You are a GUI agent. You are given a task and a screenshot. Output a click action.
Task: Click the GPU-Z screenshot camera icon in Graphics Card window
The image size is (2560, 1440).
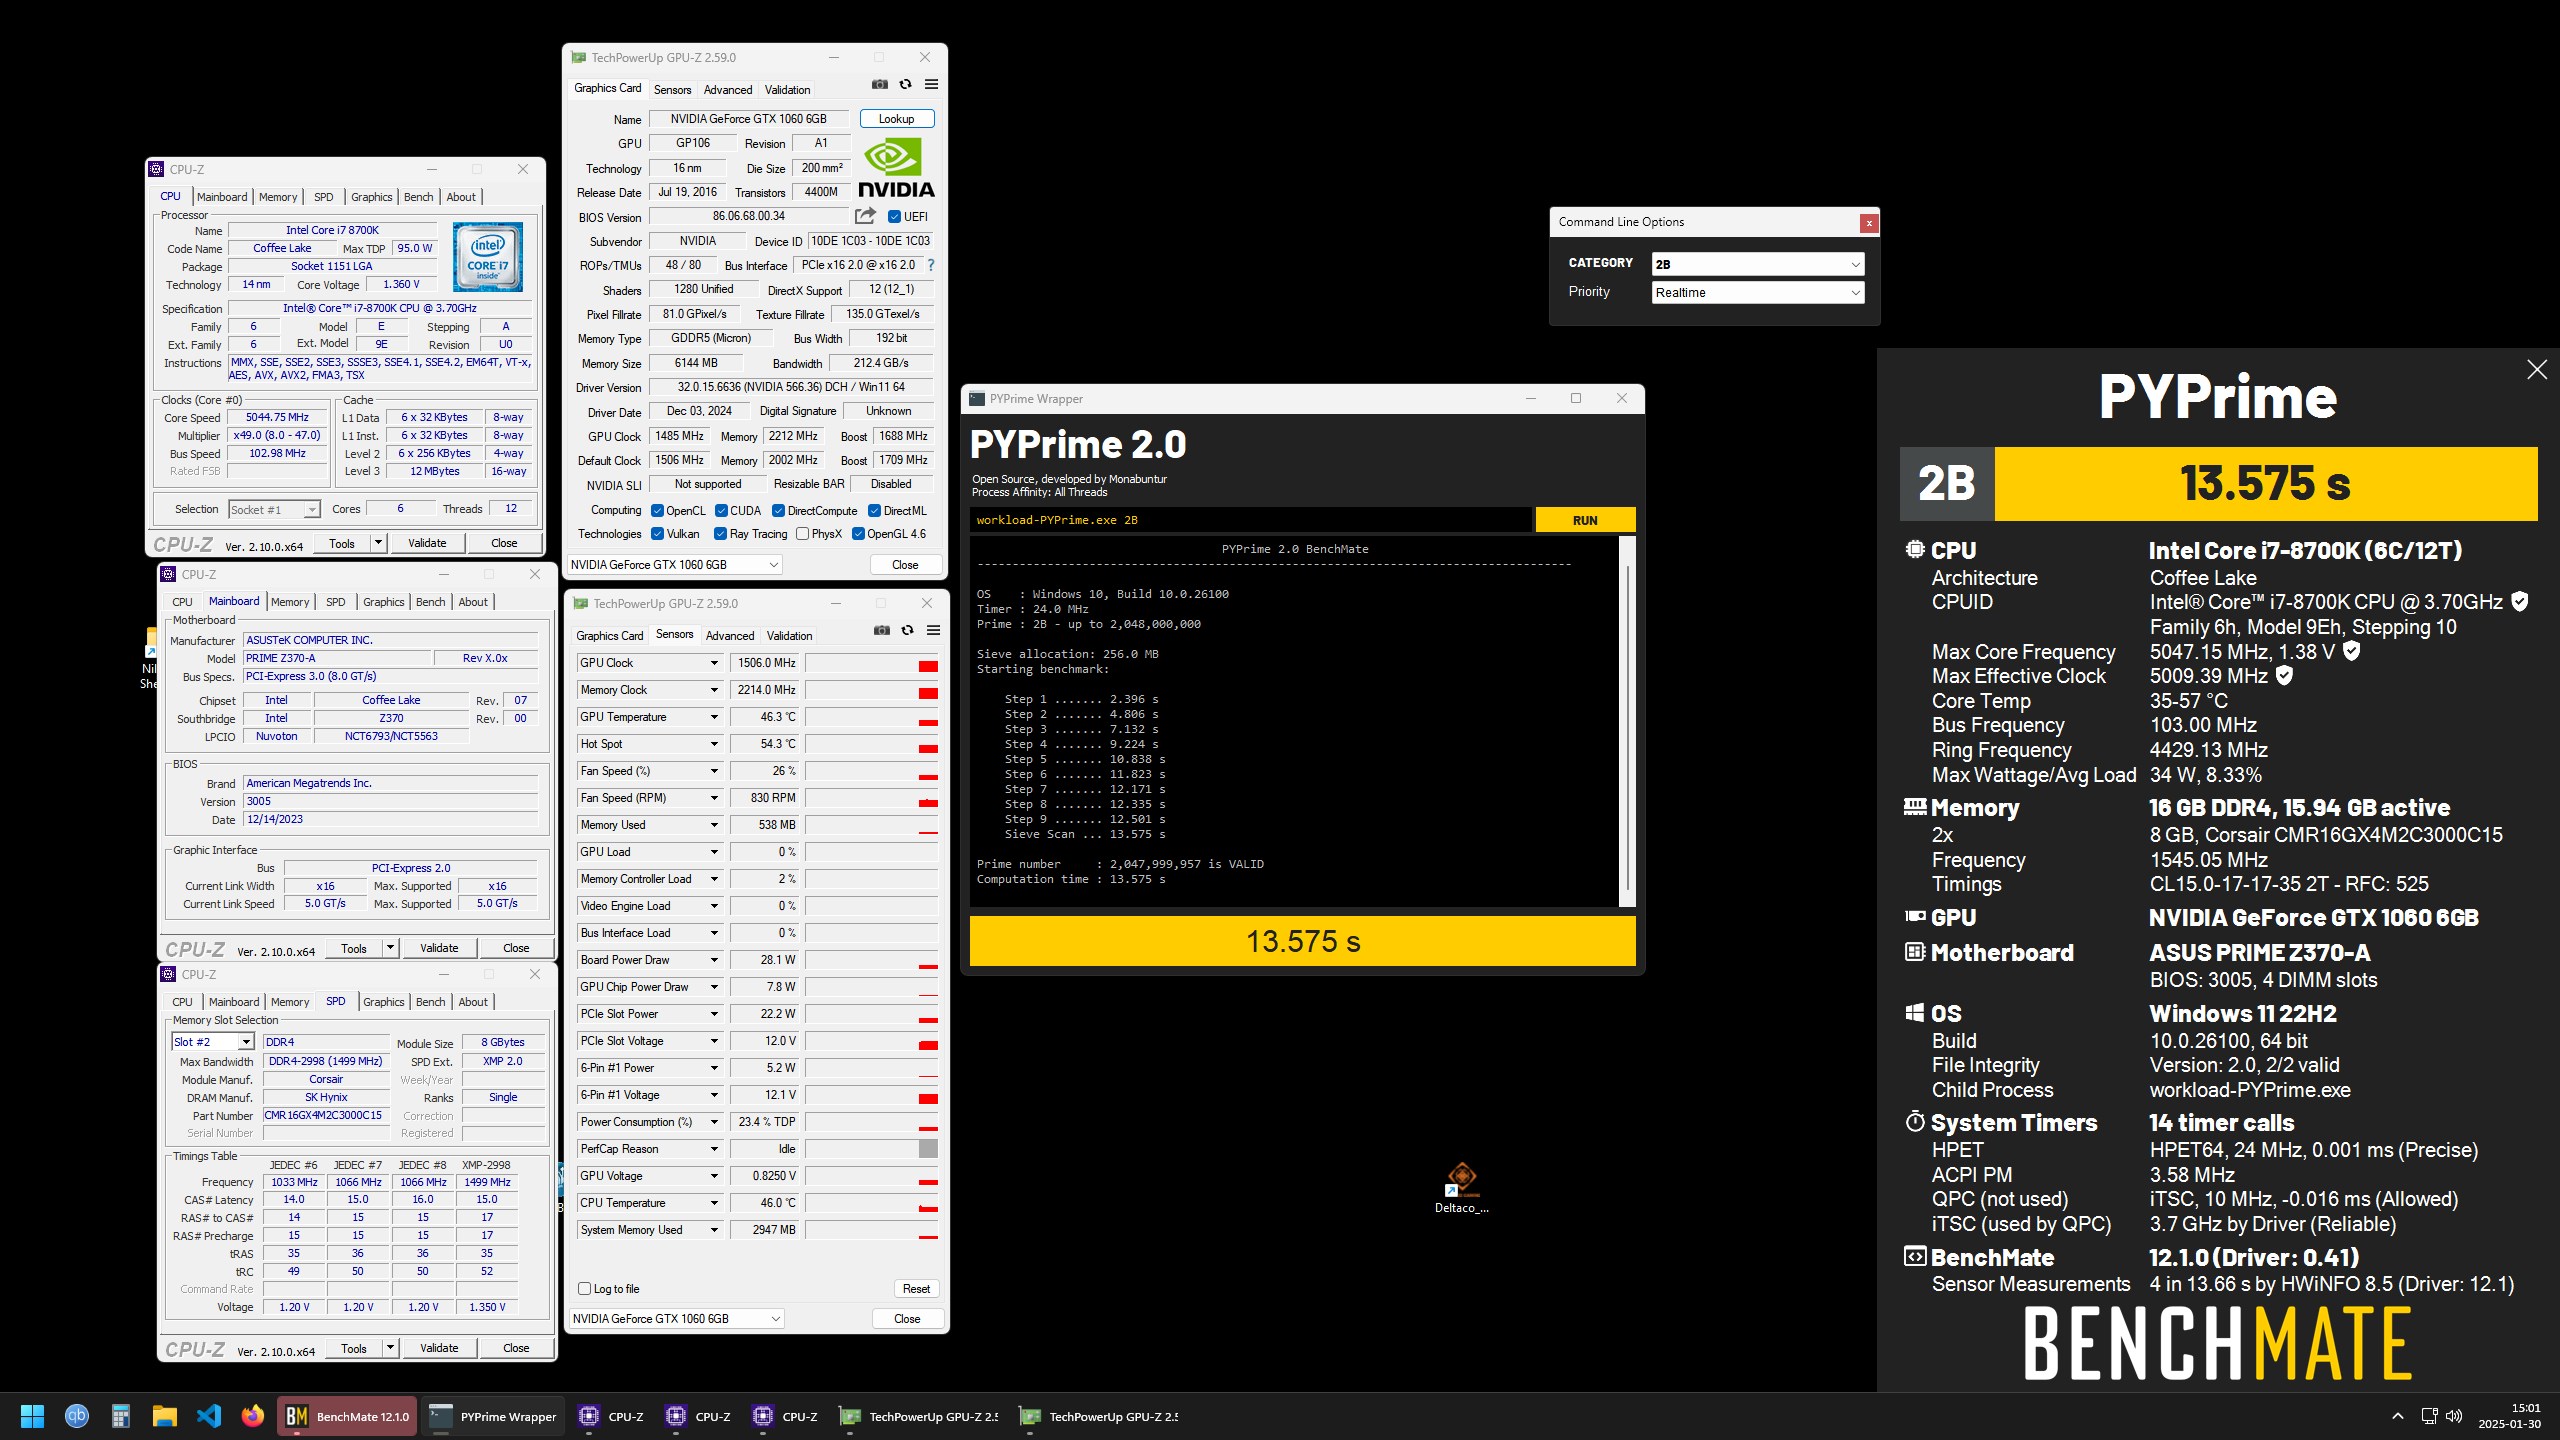click(879, 85)
